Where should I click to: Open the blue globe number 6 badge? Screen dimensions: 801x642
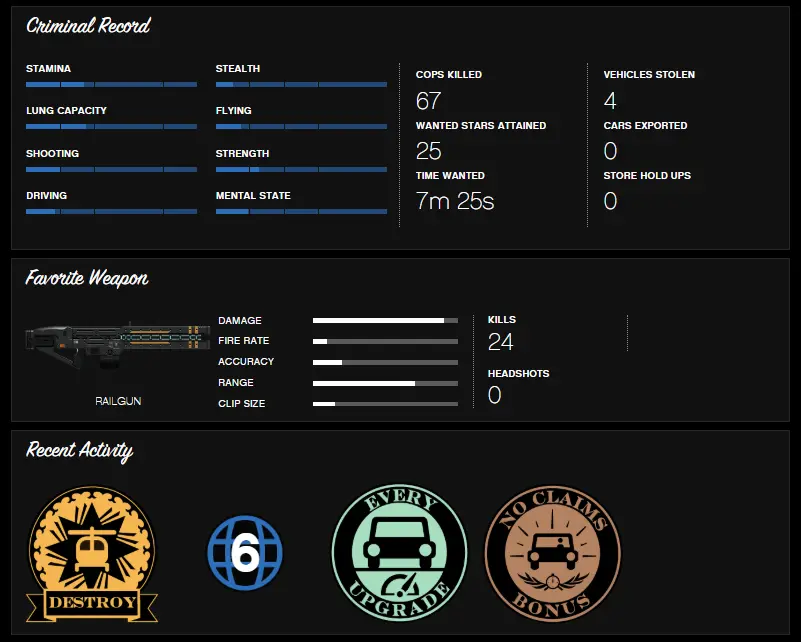click(245, 553)
